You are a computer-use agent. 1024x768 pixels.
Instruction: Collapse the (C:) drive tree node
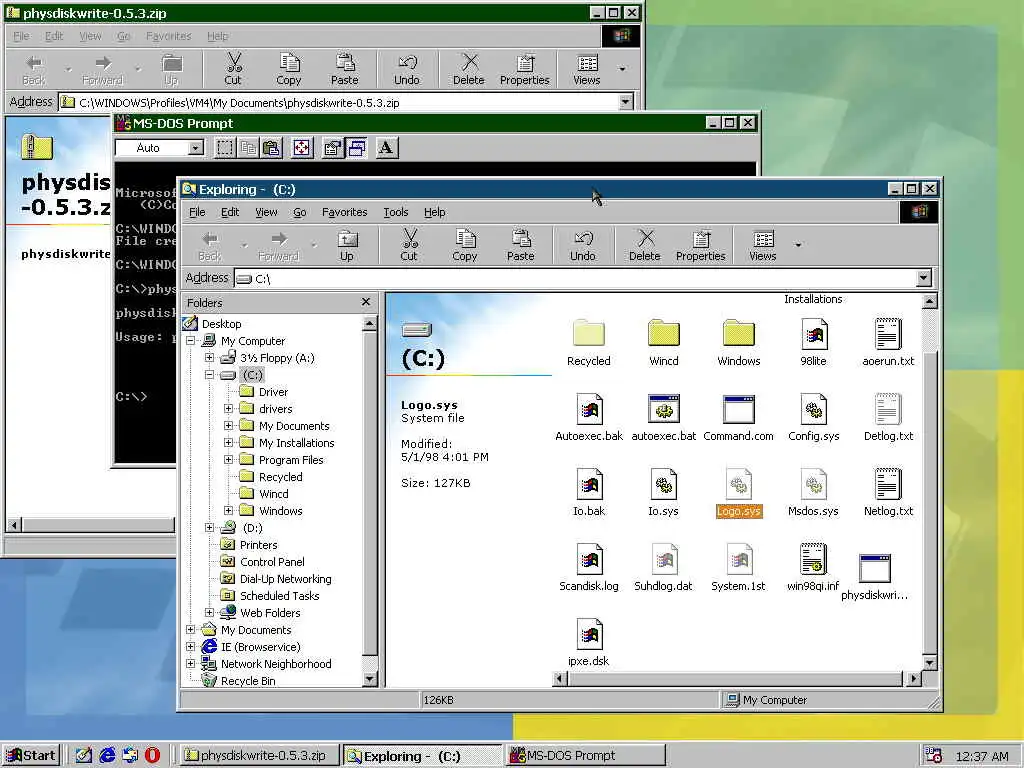209,375
